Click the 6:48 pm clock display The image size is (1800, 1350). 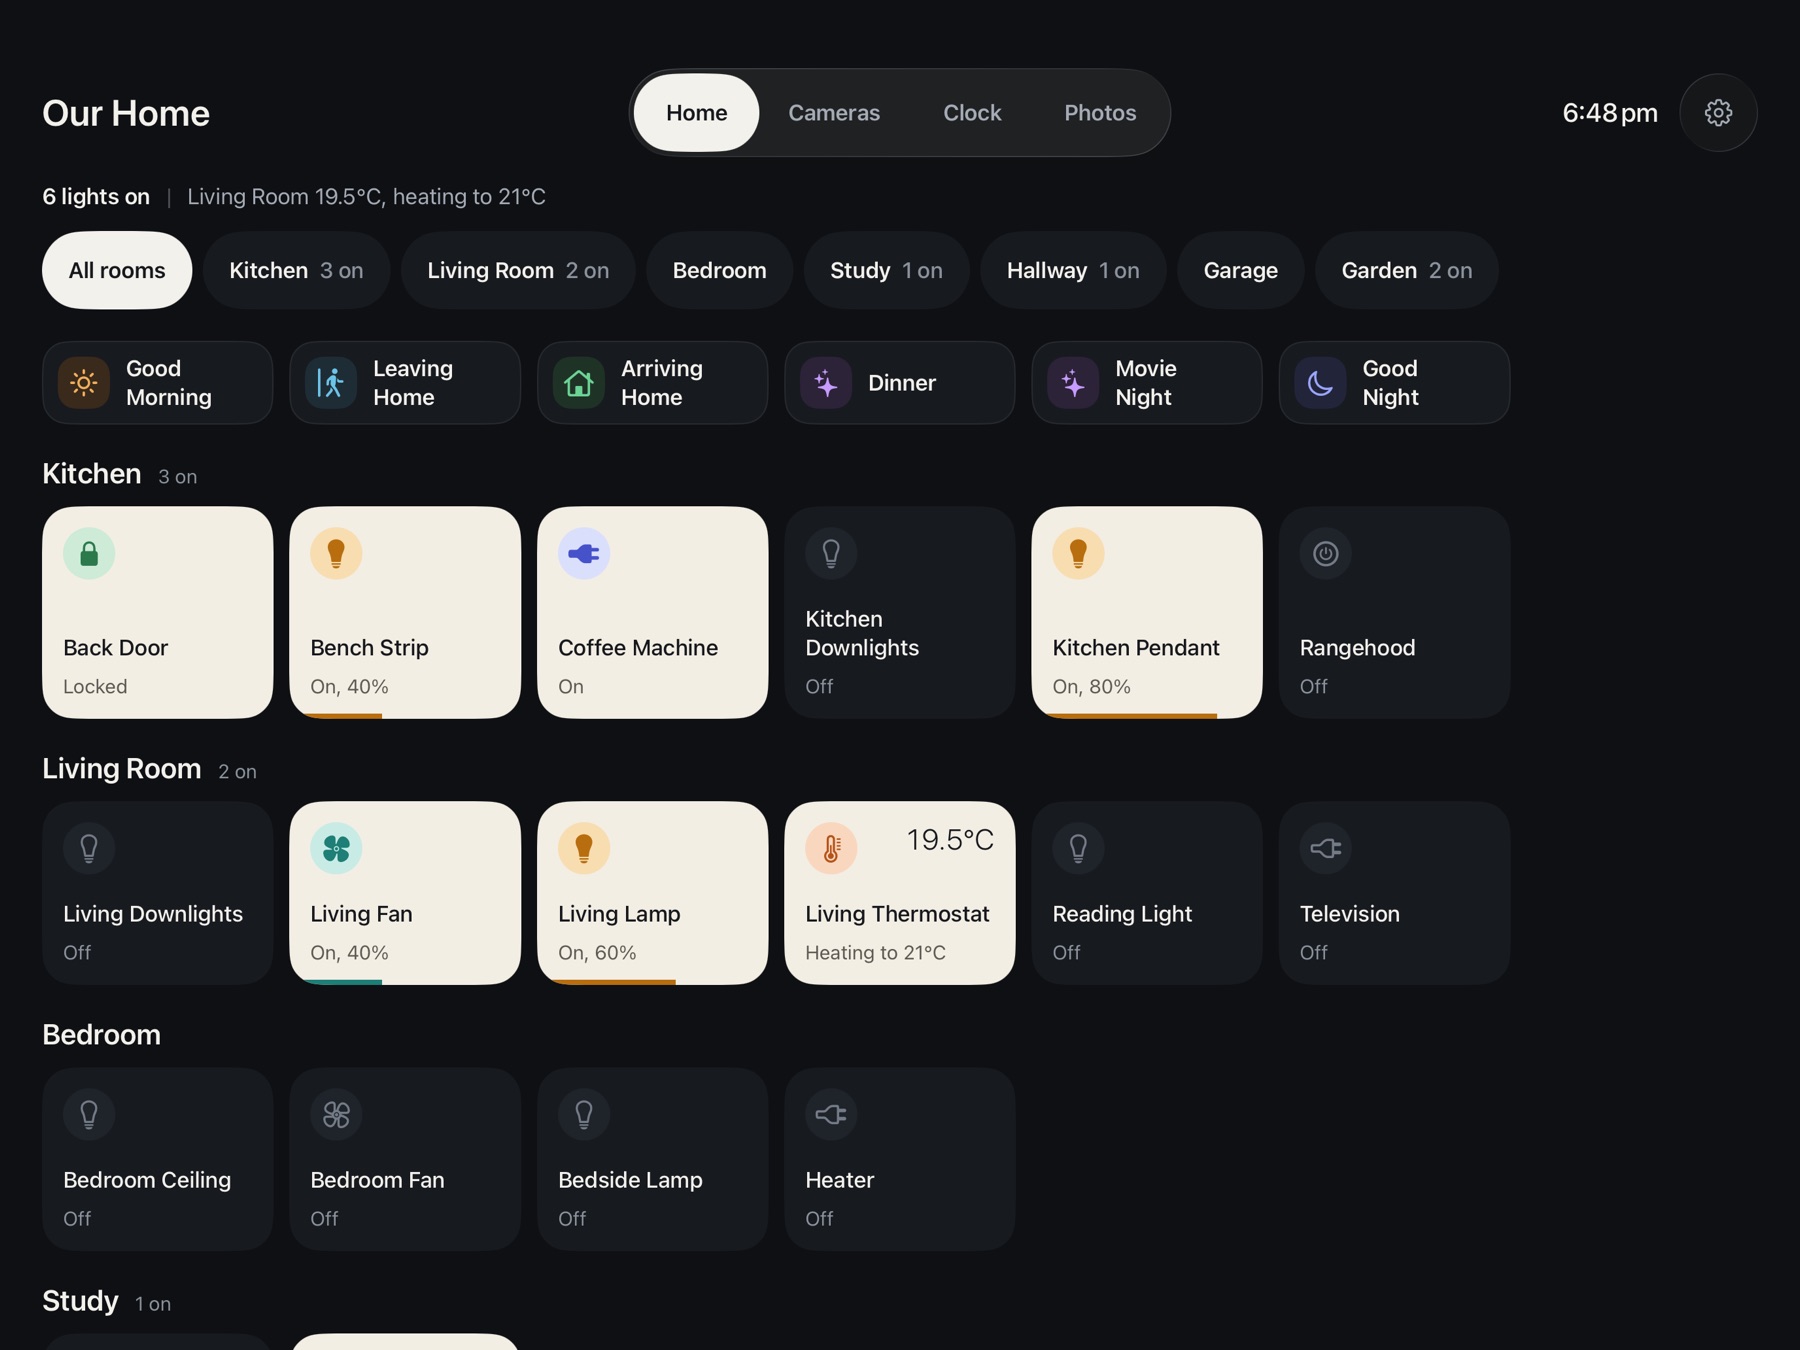coord(1610,113)
